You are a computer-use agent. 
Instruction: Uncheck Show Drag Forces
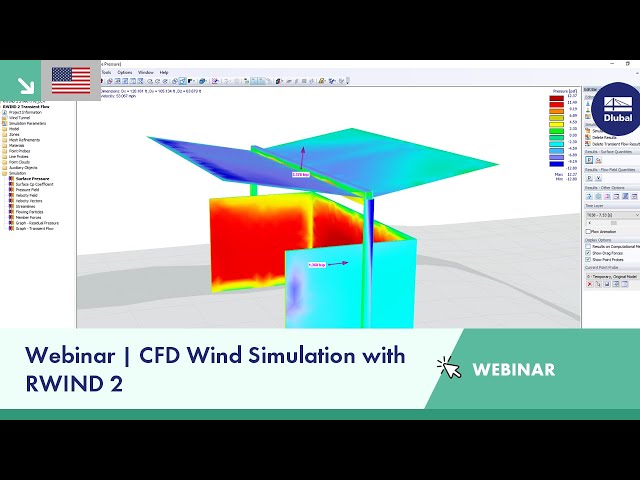588,253
